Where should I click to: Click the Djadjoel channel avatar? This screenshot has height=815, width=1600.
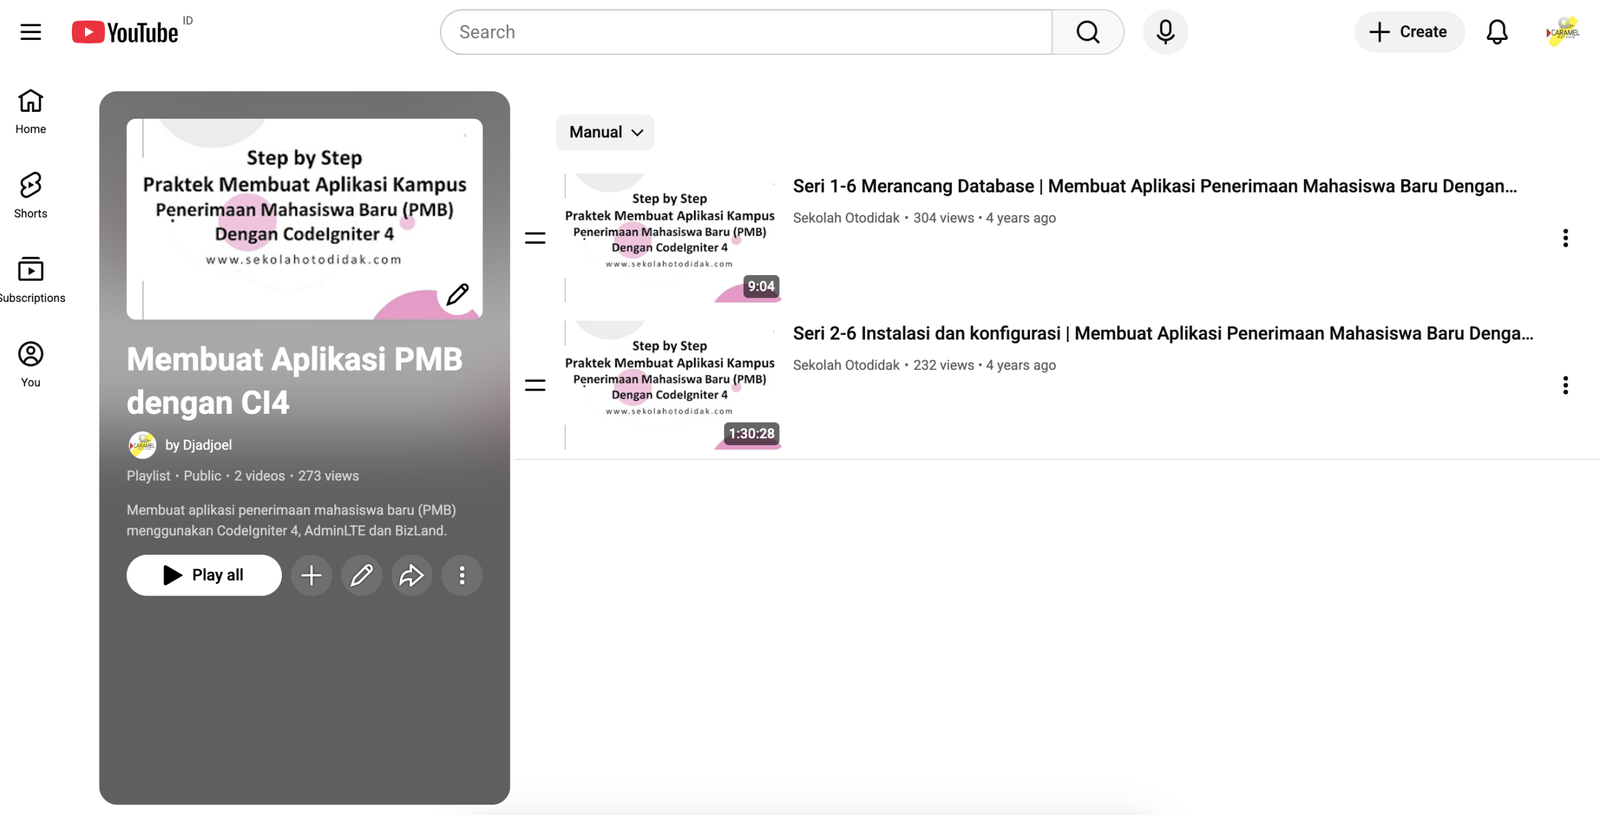pos(142,445)
